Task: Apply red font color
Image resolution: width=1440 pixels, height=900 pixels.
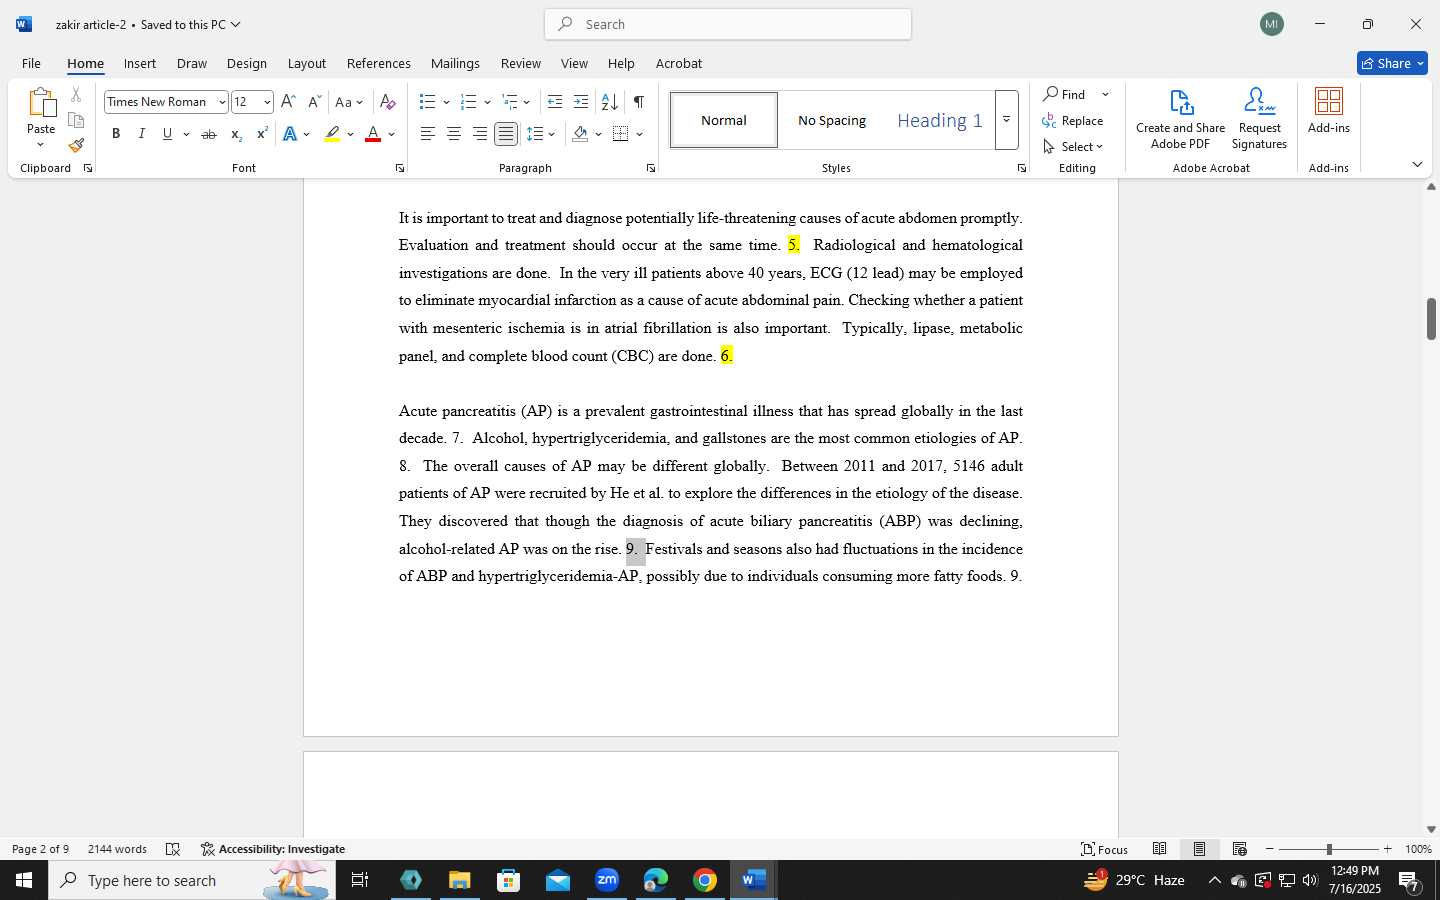Action: click(373, 134)
